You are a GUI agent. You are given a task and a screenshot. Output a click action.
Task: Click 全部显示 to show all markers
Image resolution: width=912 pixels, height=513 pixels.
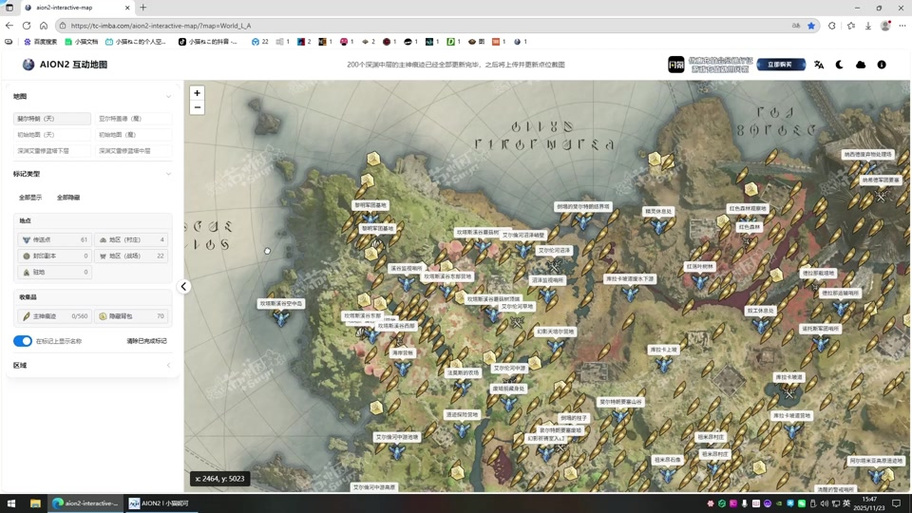30,198
